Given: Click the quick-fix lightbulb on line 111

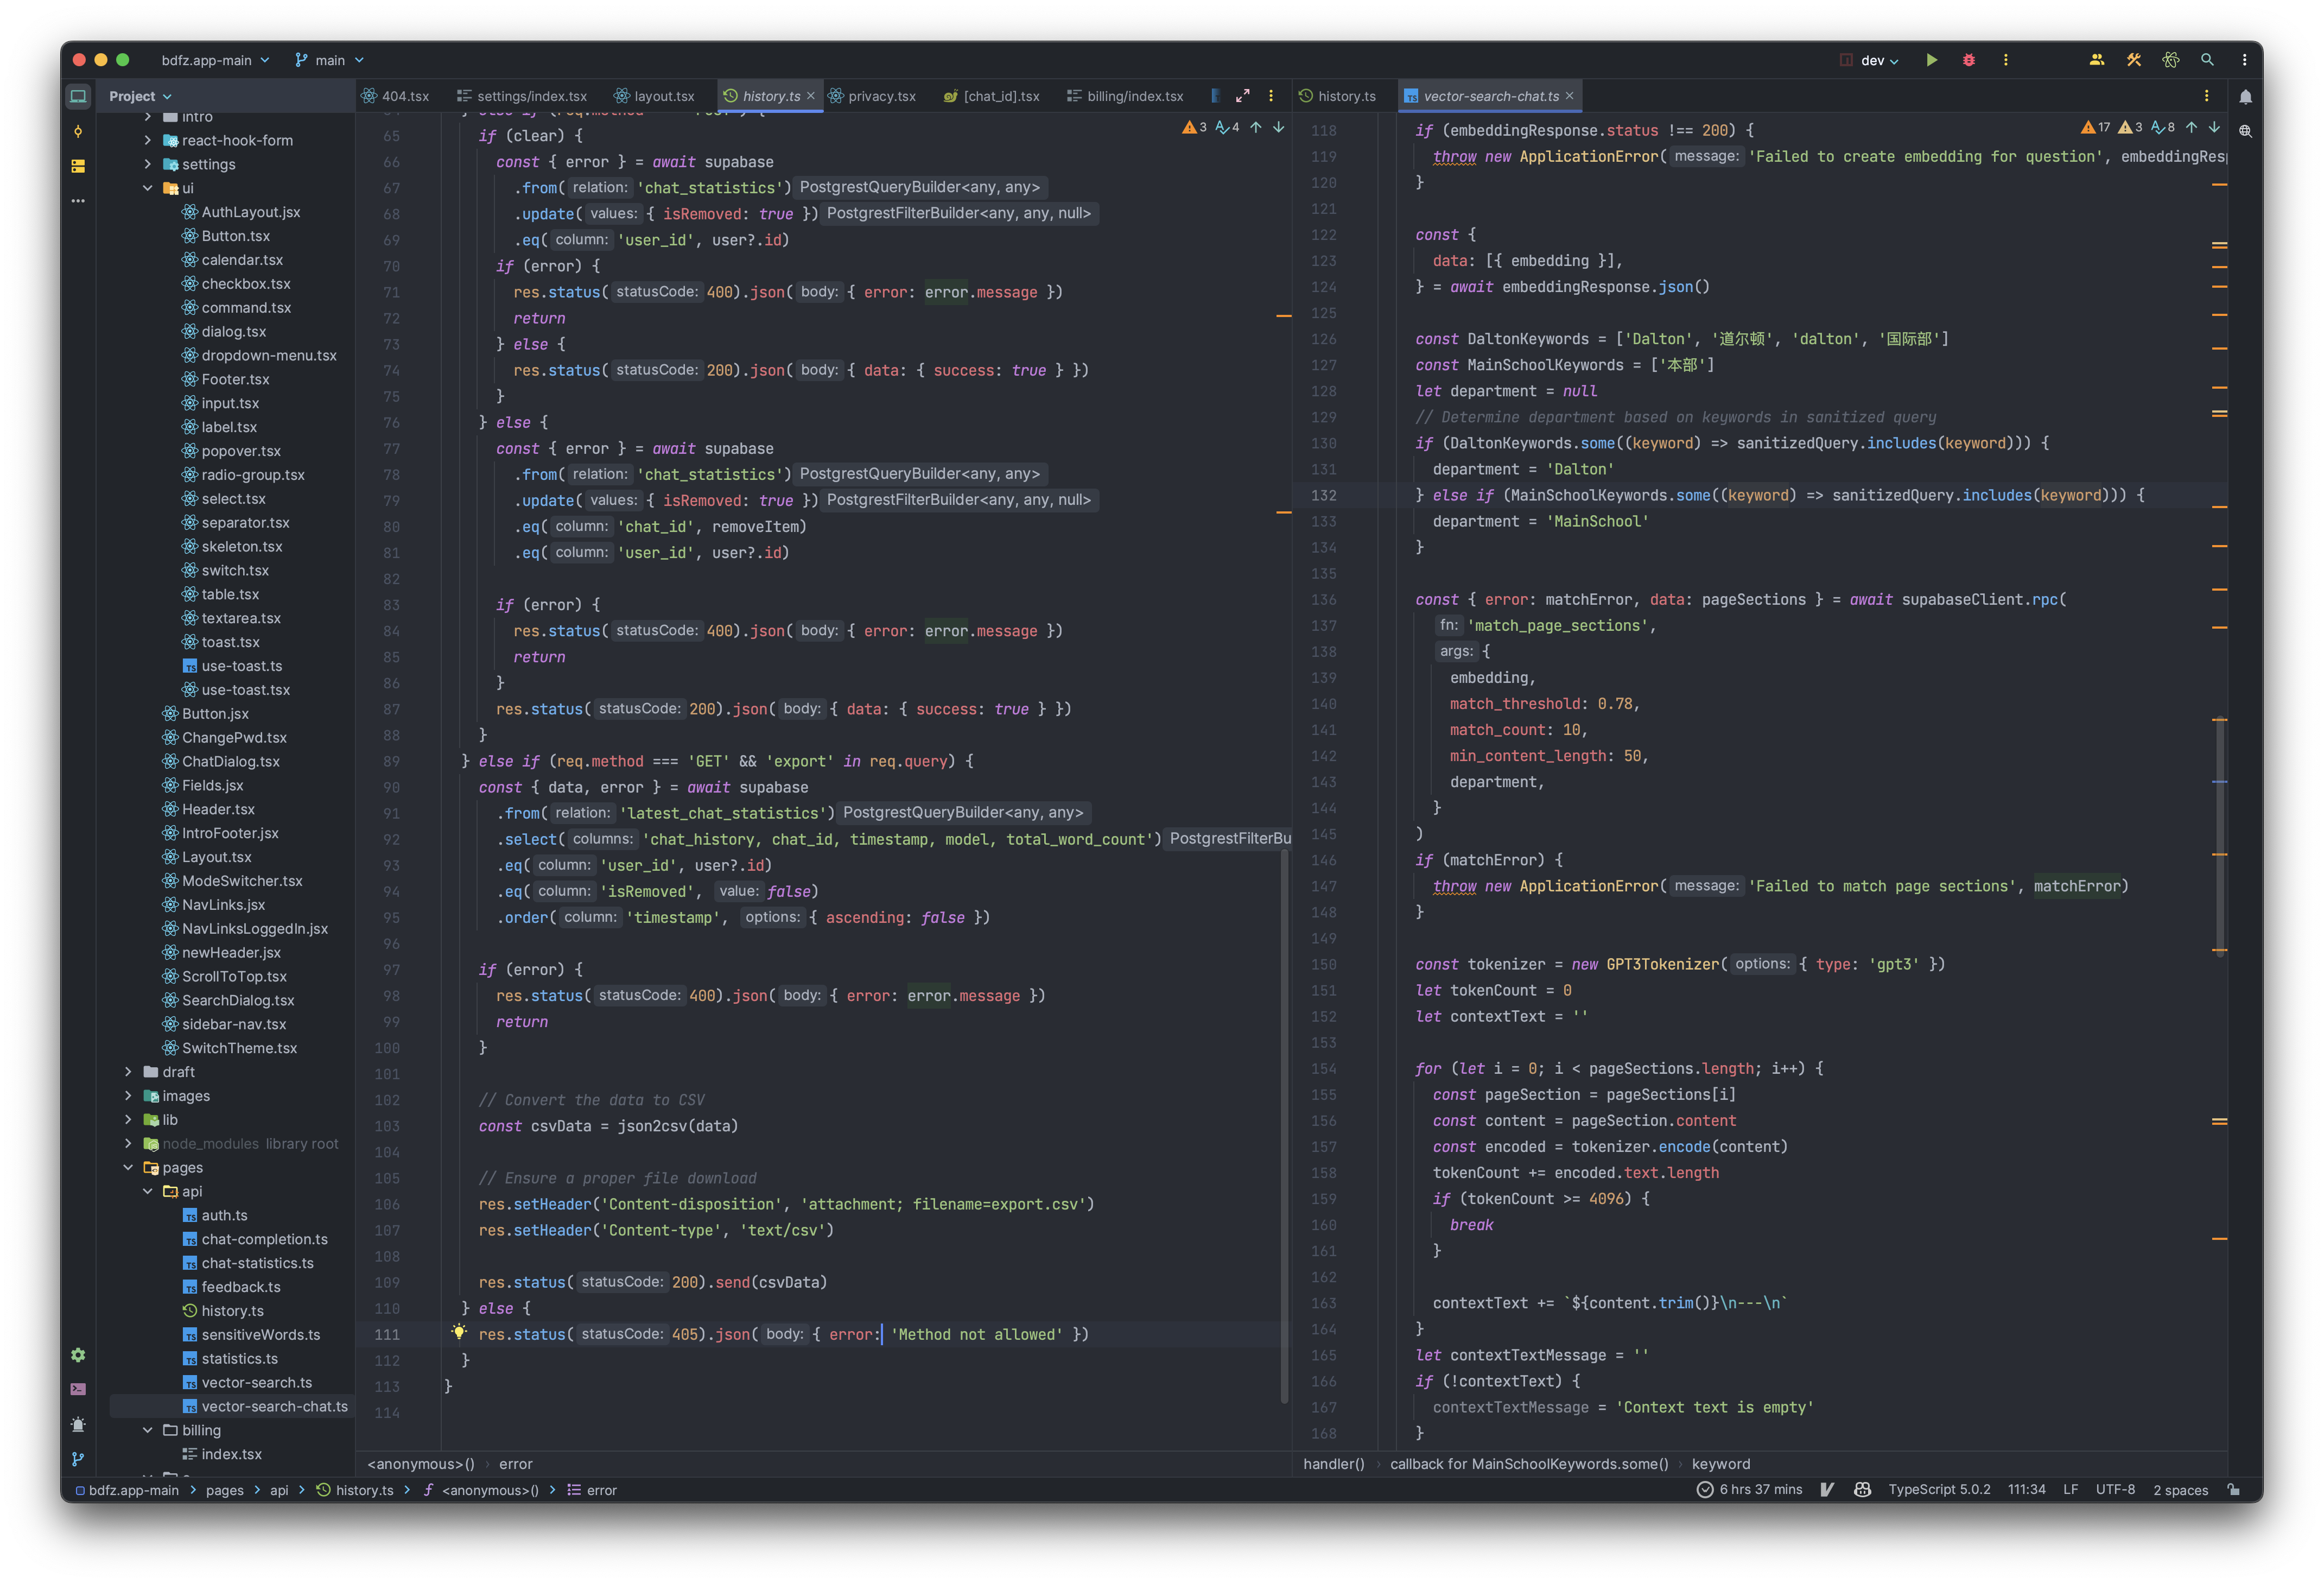Looking at the screenshot, I should 458,1332.
